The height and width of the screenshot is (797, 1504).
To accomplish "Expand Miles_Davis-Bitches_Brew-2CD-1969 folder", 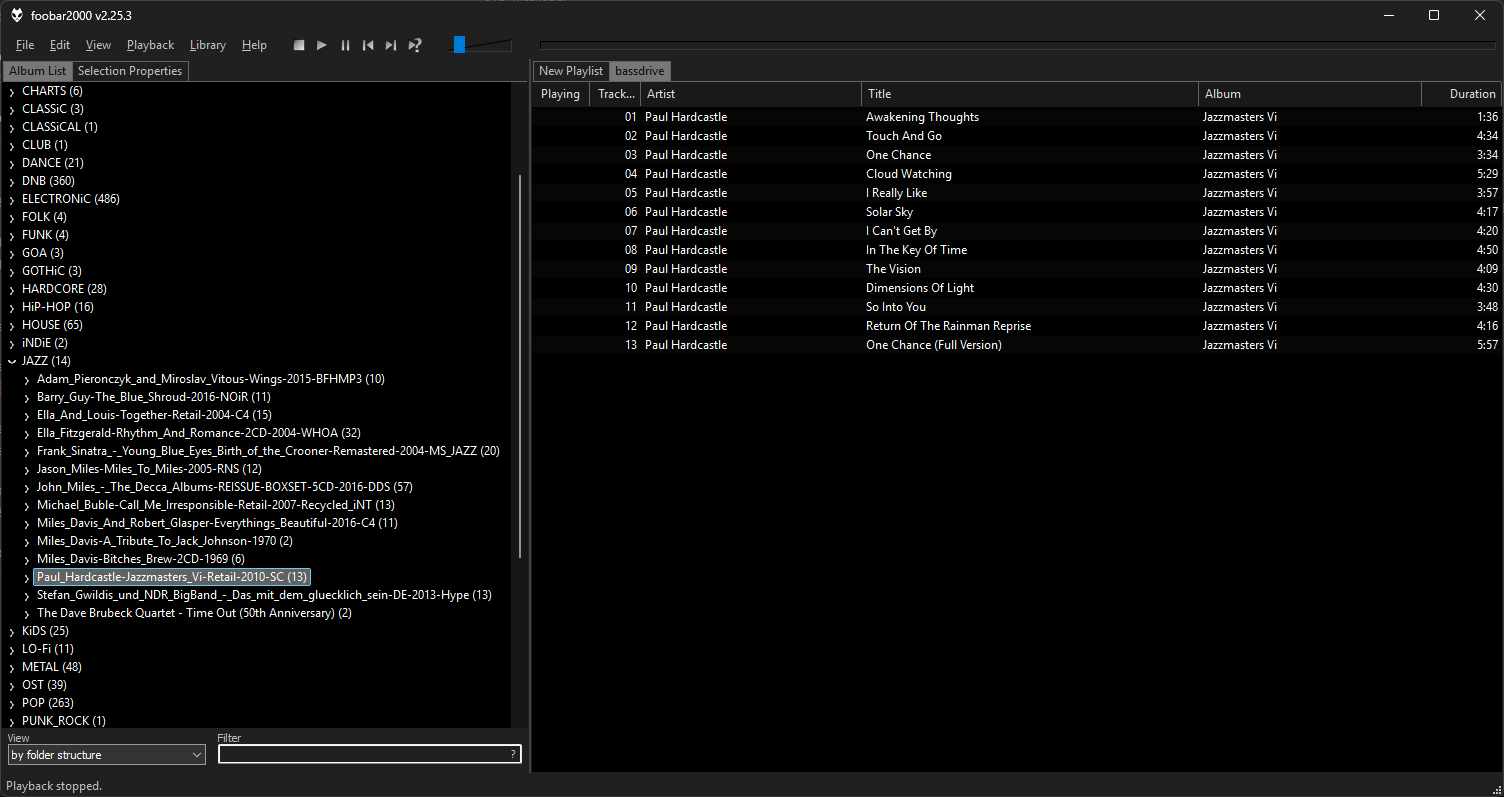I will (x=27, y=559).
